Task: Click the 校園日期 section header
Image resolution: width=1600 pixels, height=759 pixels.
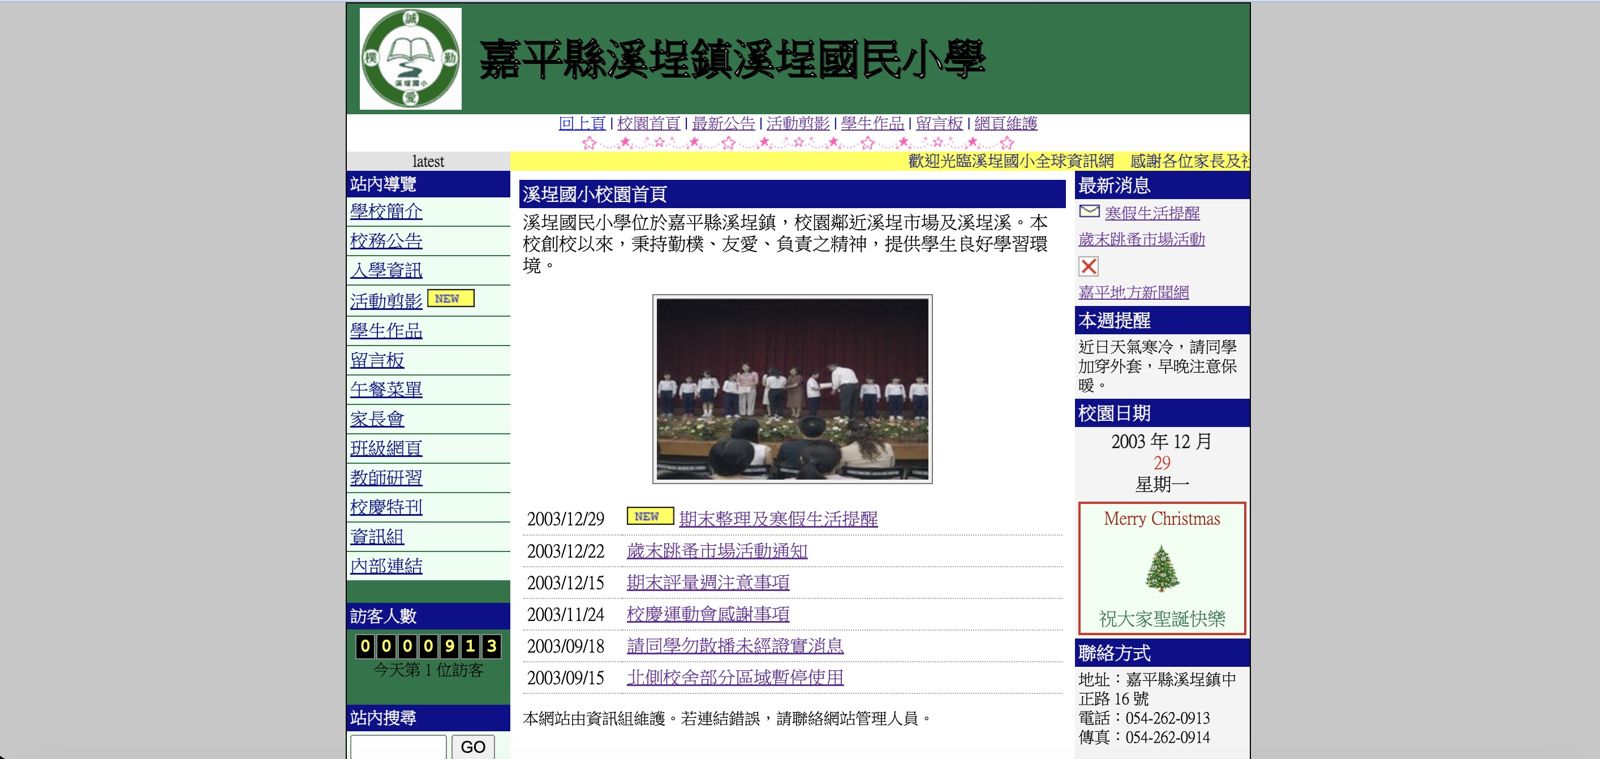Action: click(1162, 413)
